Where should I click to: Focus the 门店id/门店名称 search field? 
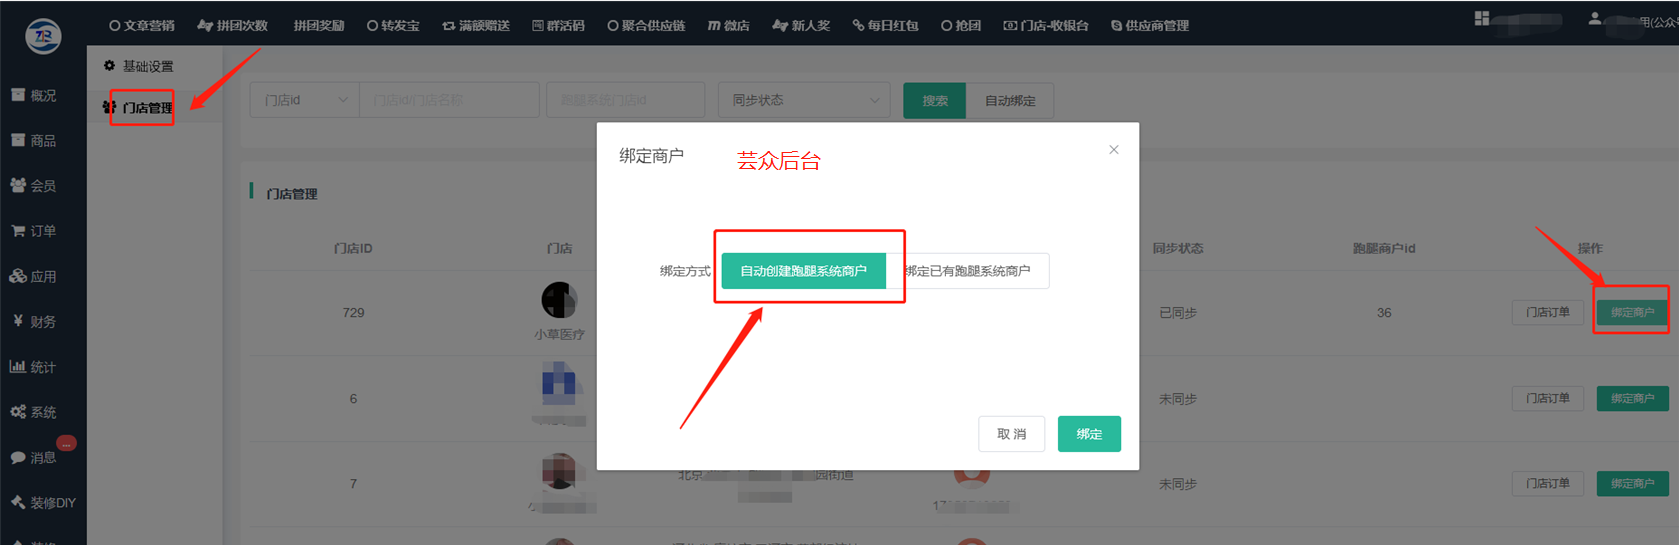coord(449,100)
